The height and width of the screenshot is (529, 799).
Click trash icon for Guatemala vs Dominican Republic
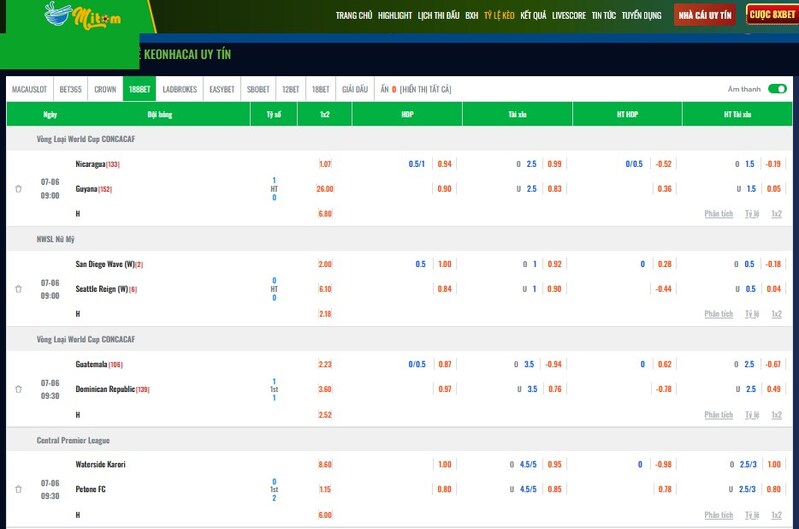coord(18,389)
